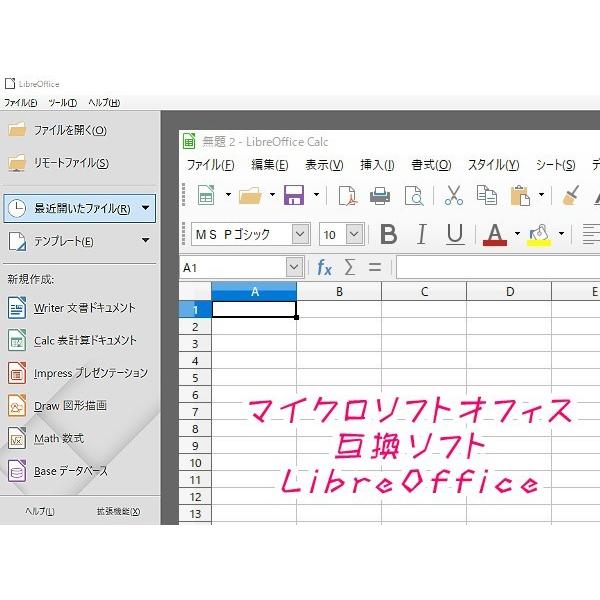The height and width of the screenshot is (600, 600).
Task: Open Start Center ヘルプ(H) menu
Action: point(104,103)
